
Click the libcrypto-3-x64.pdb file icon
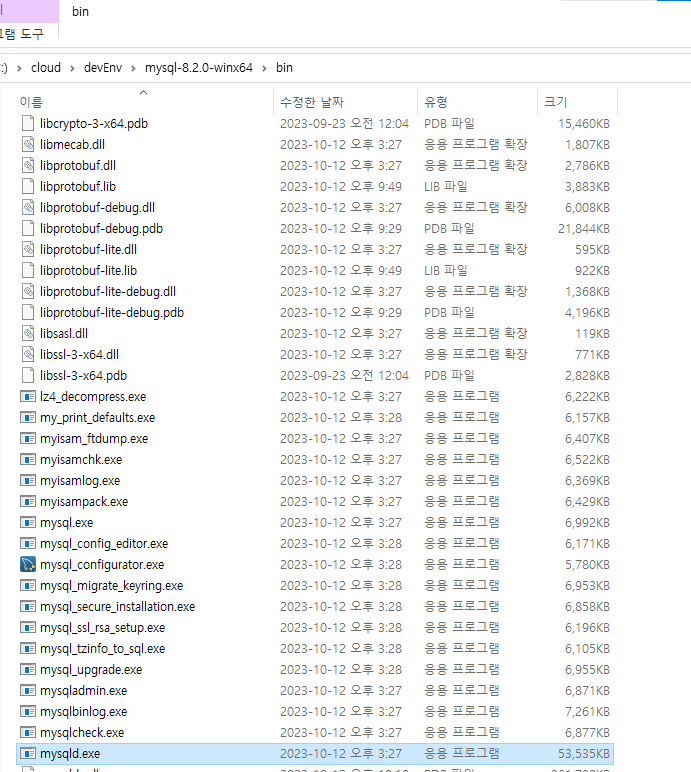tap(28, 124)
